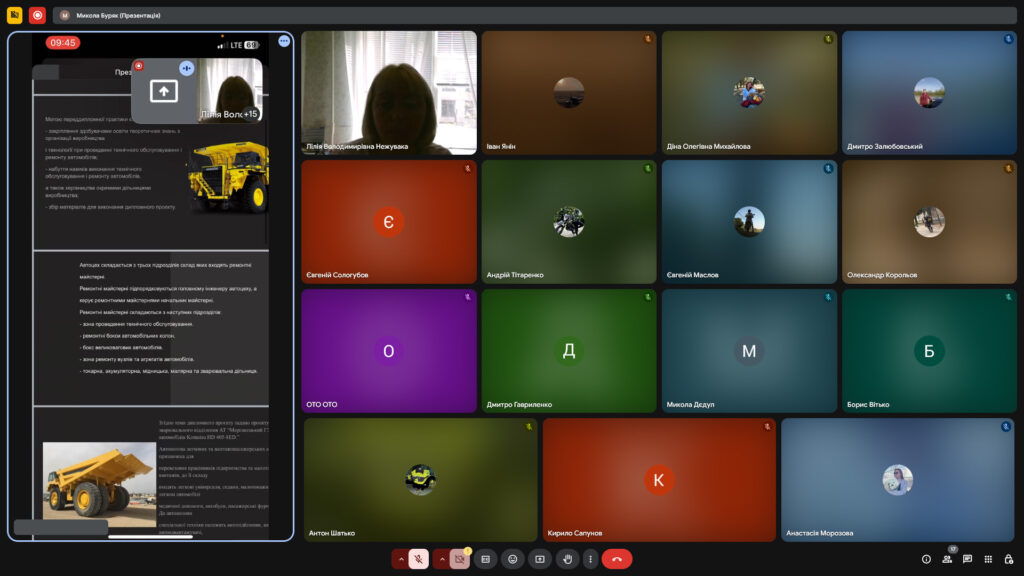Expand the video settings chevron
This screenshot has height=576, width=1024.
point(442,559)
